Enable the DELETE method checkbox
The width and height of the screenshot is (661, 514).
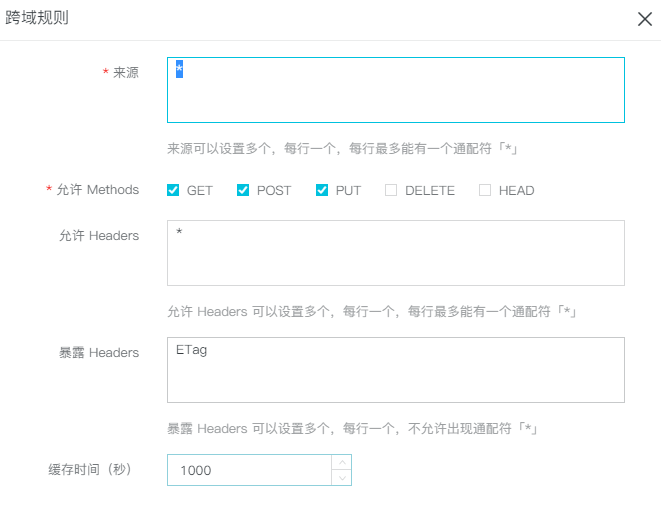pyautogui.click(x=391, y=190)
